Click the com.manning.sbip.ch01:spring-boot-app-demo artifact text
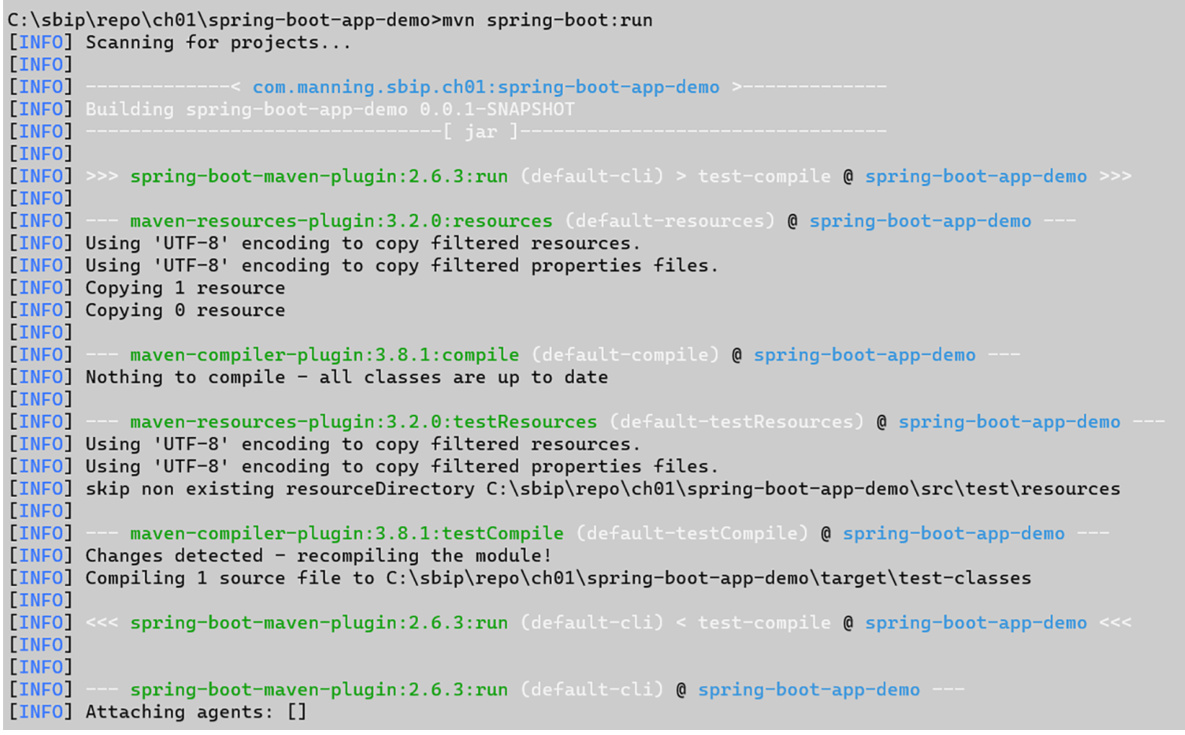This screenshot has height=735, width=1185. 485,87
